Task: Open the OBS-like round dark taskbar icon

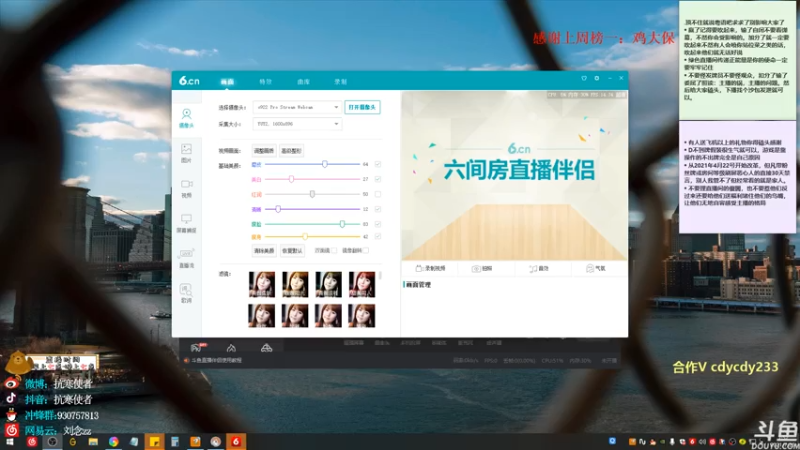Action: click(52, 442)
